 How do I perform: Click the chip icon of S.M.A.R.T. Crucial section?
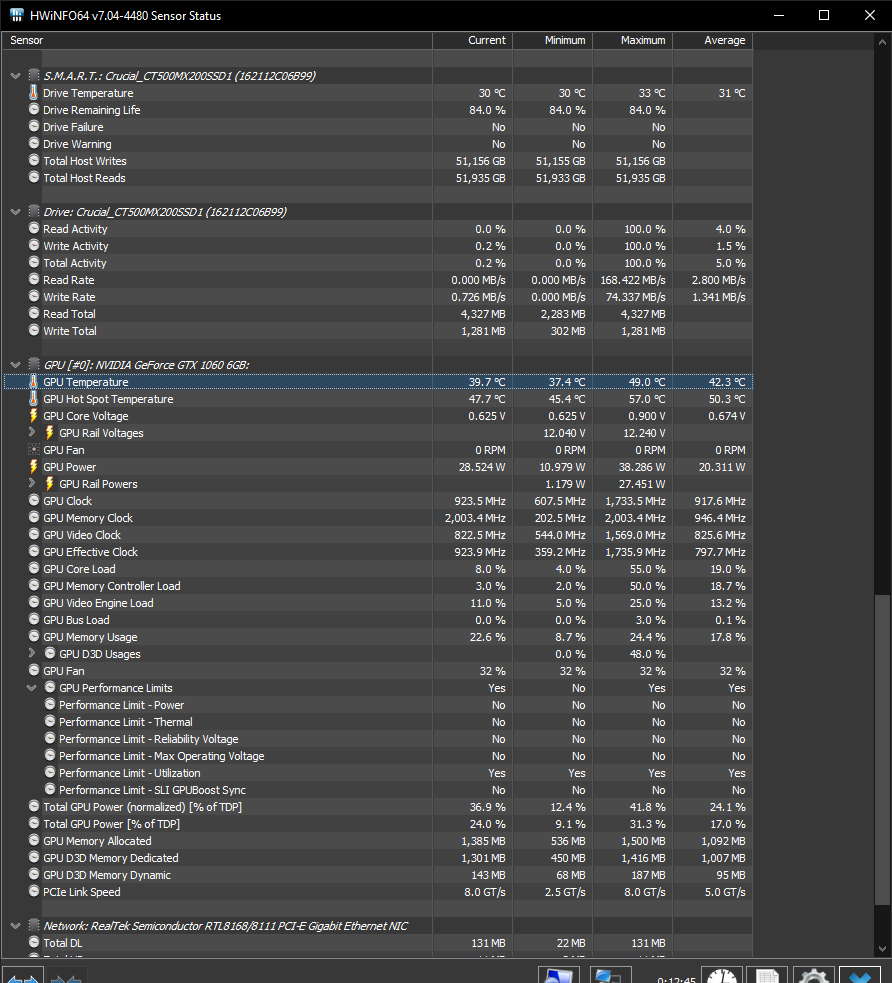[34, 75]
